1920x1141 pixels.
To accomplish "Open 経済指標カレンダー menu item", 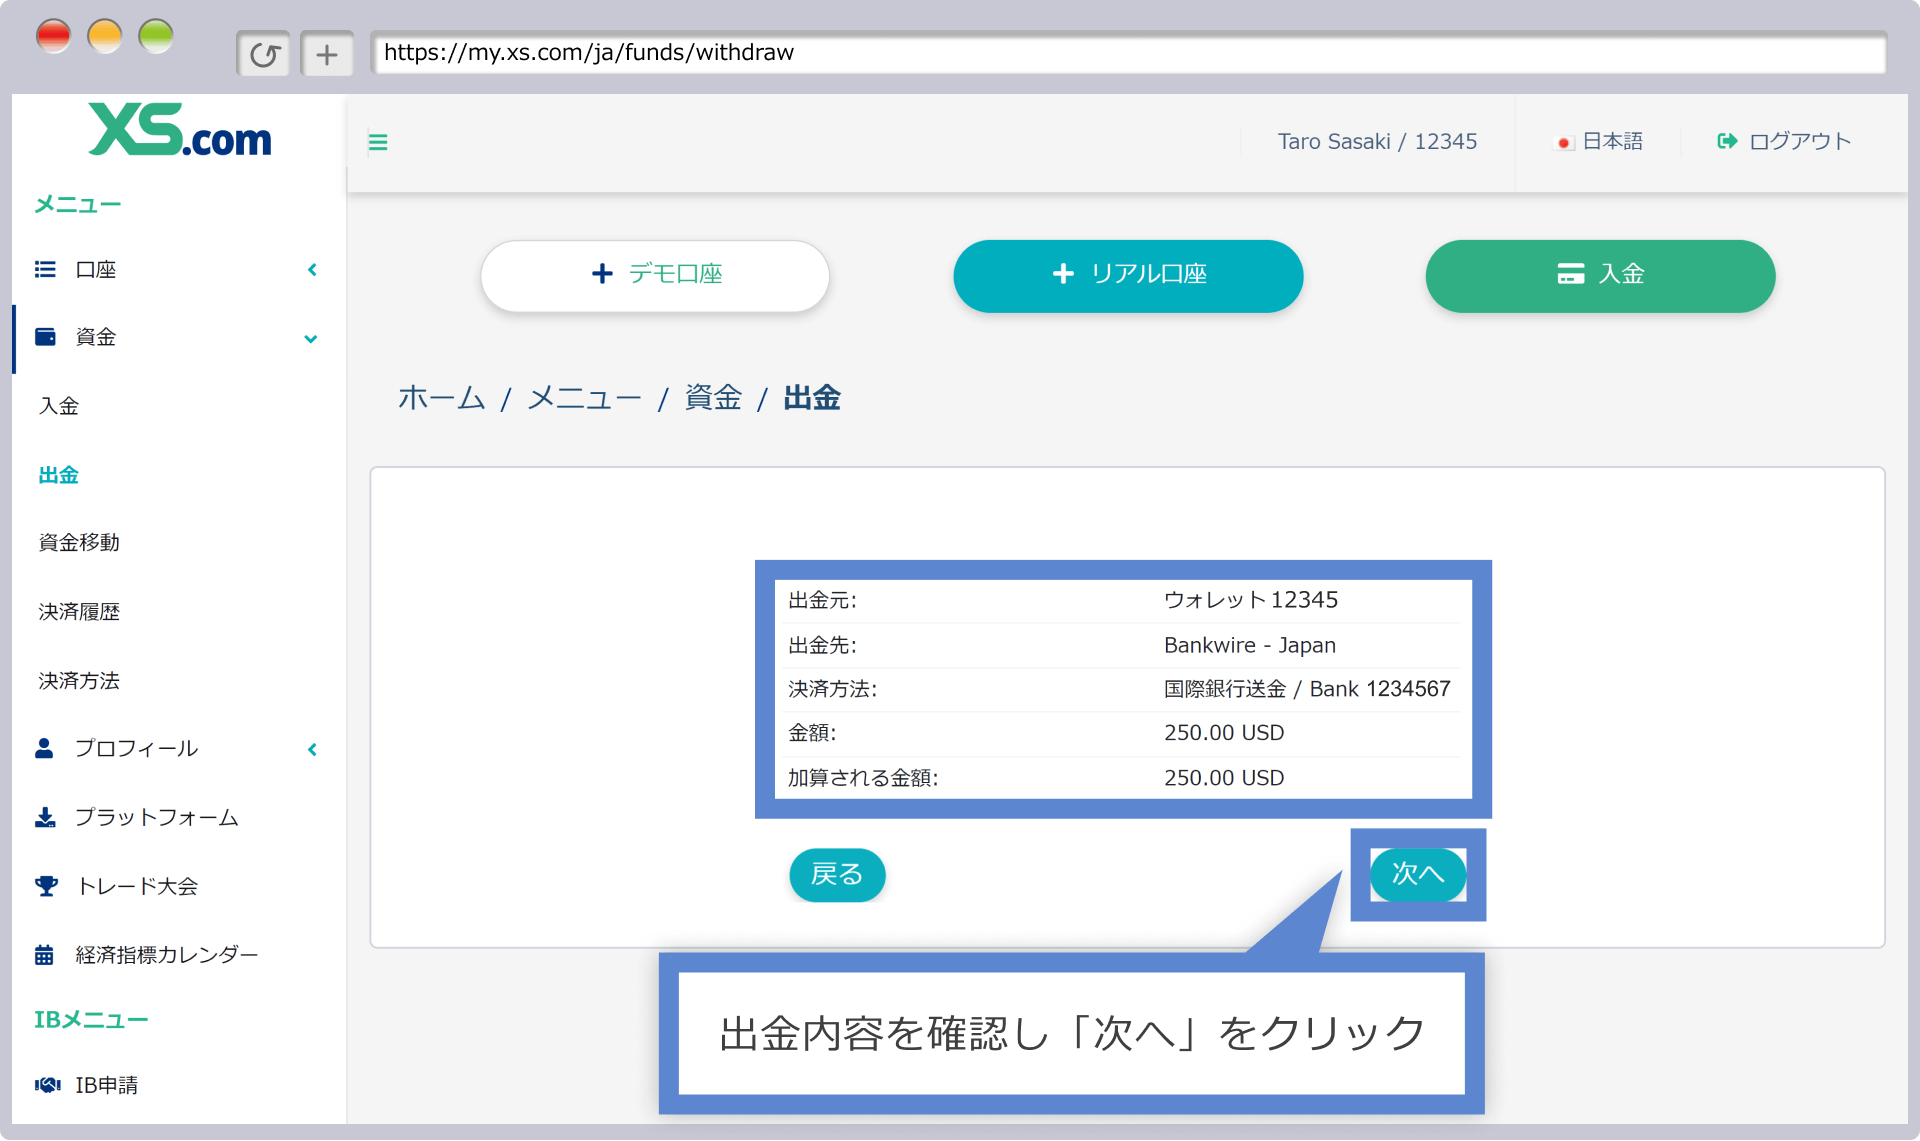I will tap(167, 955).
